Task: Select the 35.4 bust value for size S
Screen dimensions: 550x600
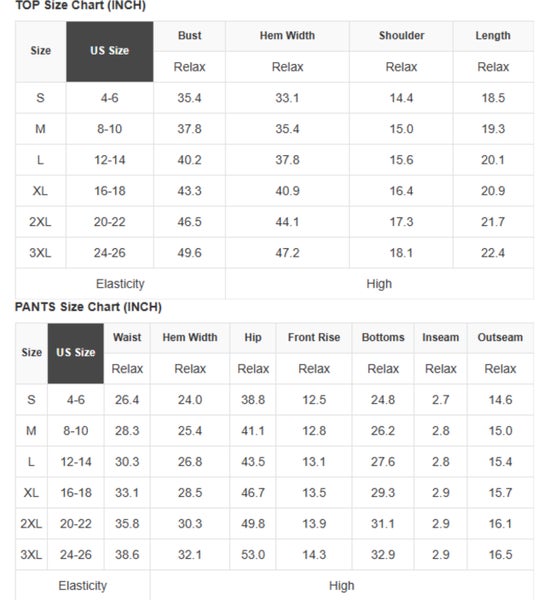Action: pos(189,98)
